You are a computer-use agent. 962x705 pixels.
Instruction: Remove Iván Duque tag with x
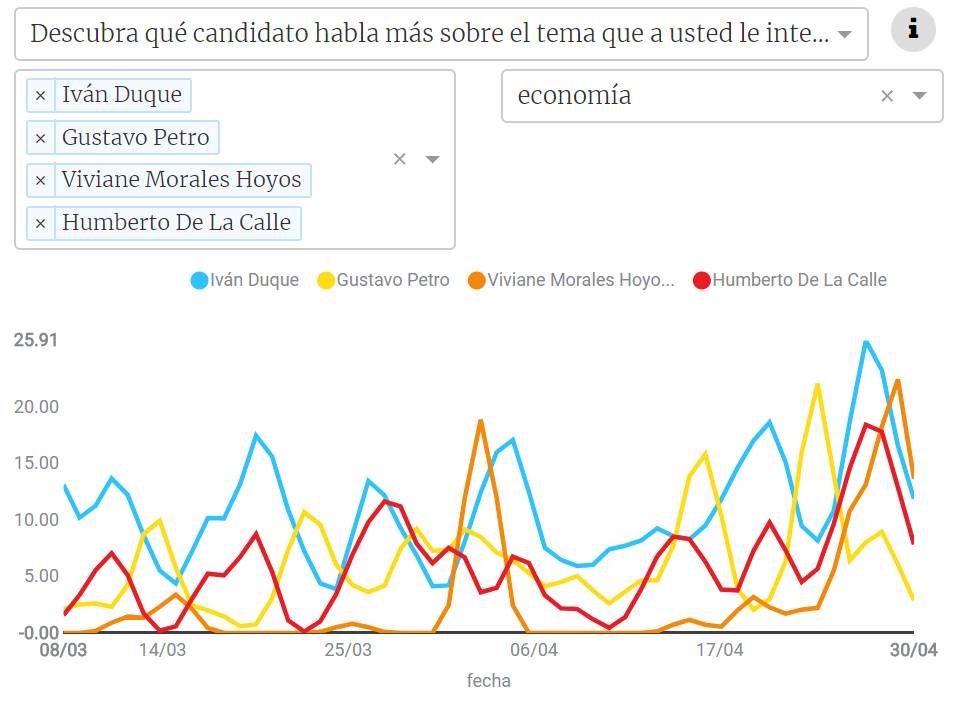point(40,96)
